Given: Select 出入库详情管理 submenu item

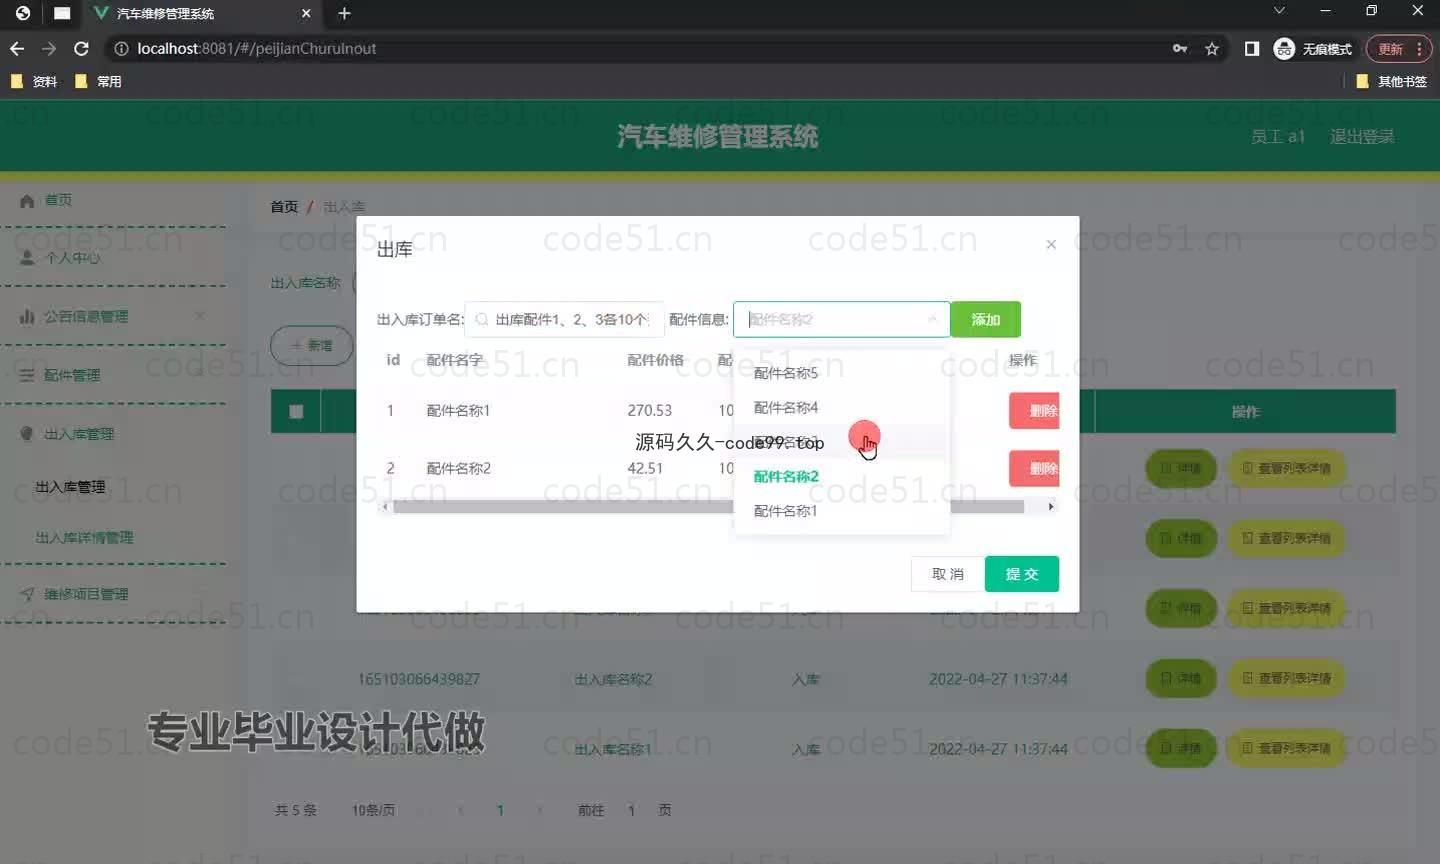Looking at the screenshot, I should (x=84, y=538).
